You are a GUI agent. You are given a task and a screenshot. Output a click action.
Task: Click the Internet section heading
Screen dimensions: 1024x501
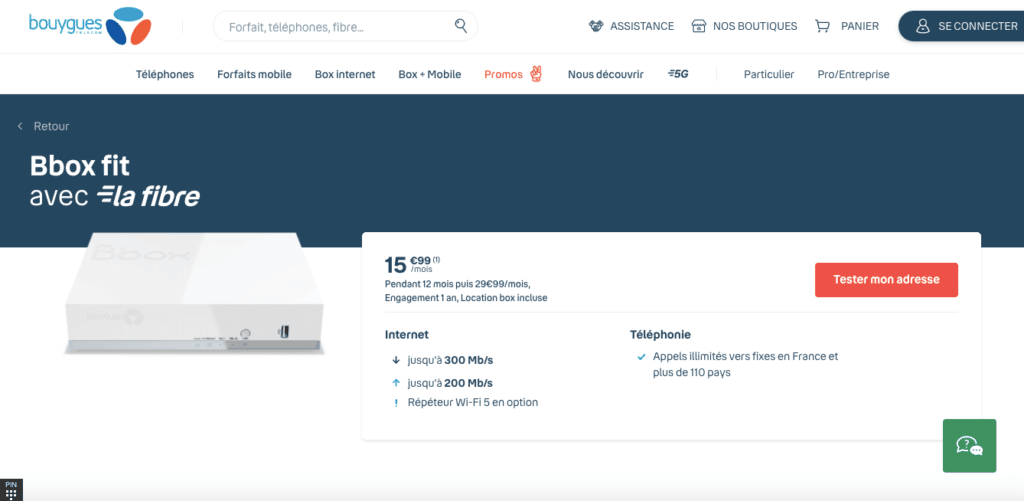(x=407, y=334)
